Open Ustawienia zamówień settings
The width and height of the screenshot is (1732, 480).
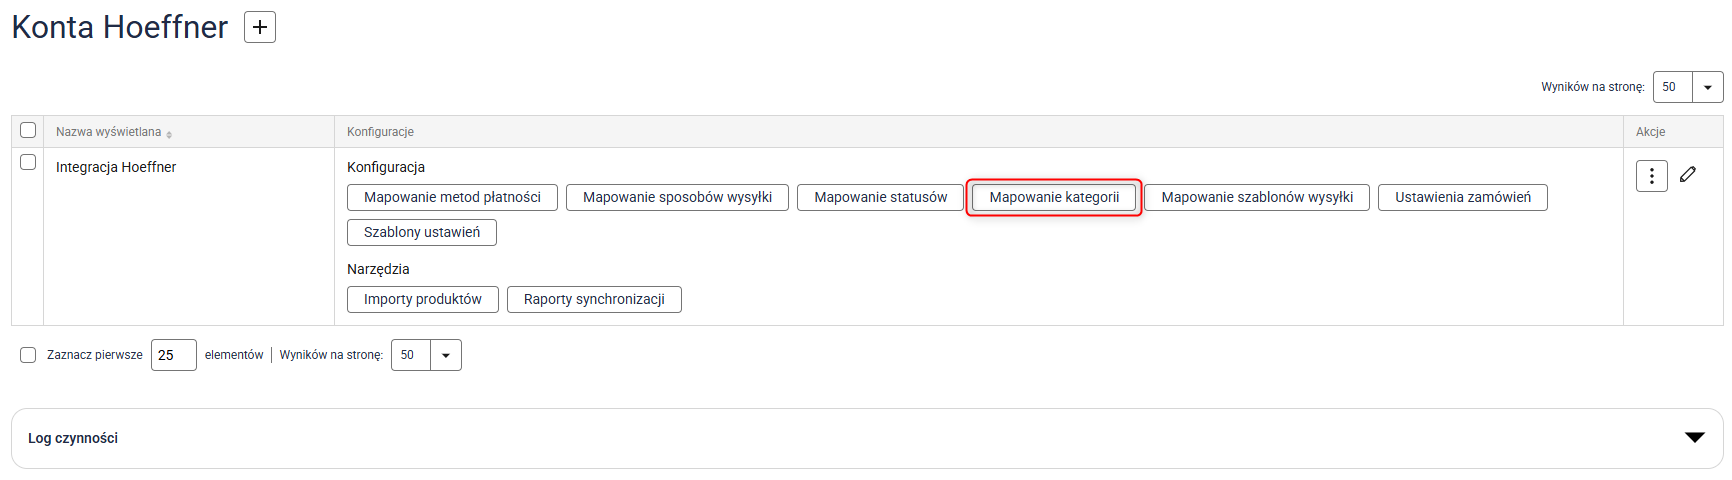(1462, 197)
